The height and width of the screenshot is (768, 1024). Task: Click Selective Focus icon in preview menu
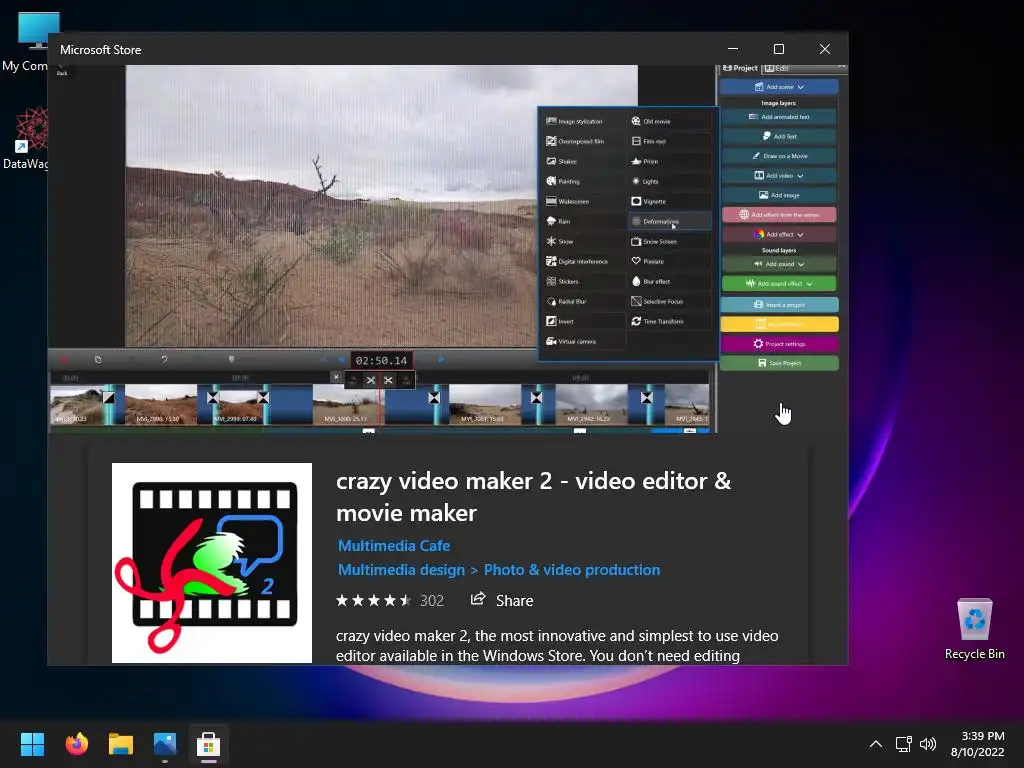(636, 302)
